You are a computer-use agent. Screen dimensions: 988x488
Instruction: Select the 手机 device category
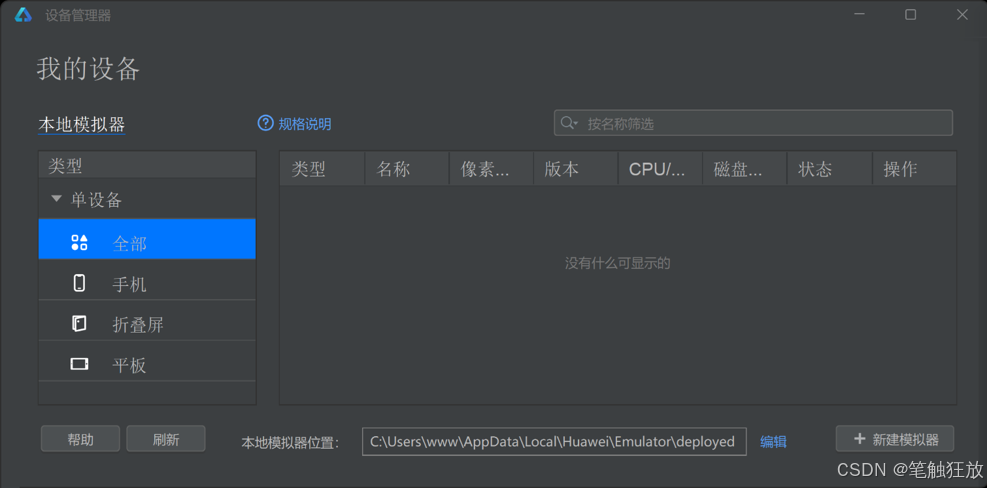point(147,279)
